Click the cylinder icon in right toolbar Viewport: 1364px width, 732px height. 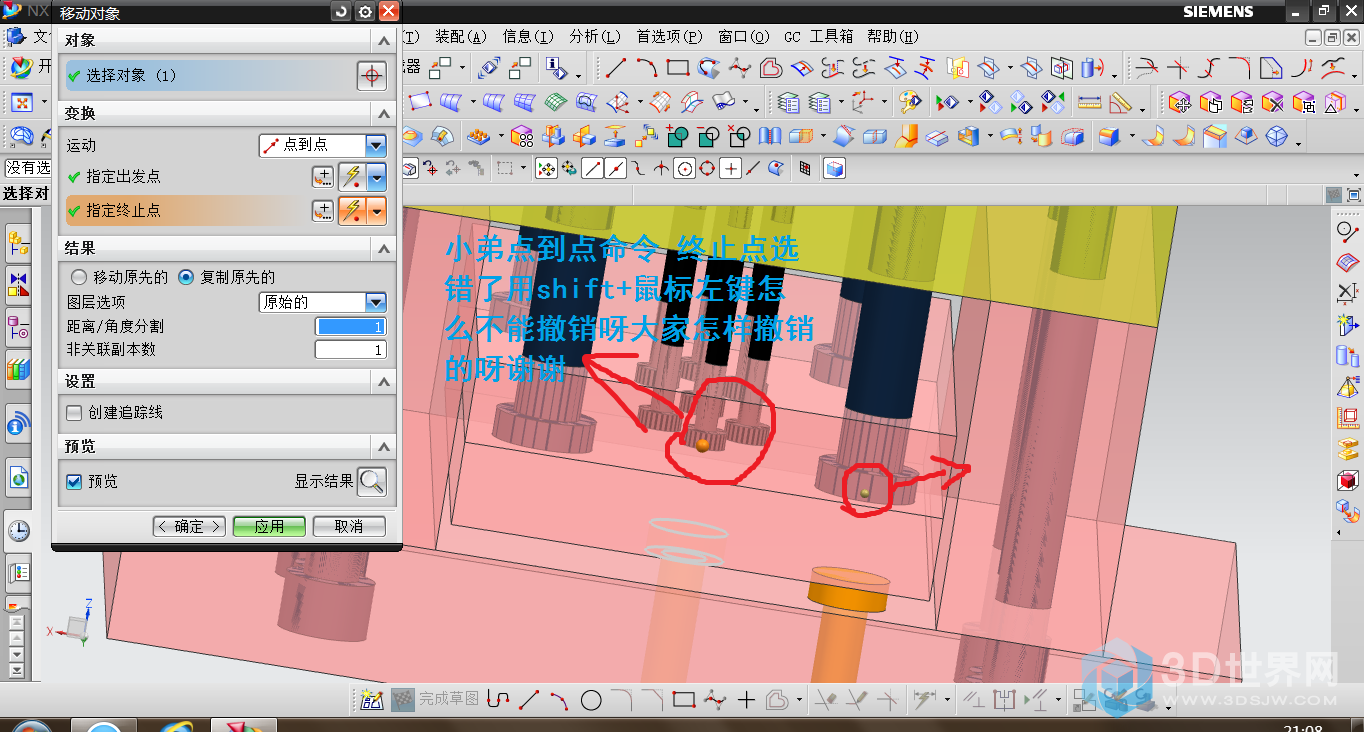1348,355
